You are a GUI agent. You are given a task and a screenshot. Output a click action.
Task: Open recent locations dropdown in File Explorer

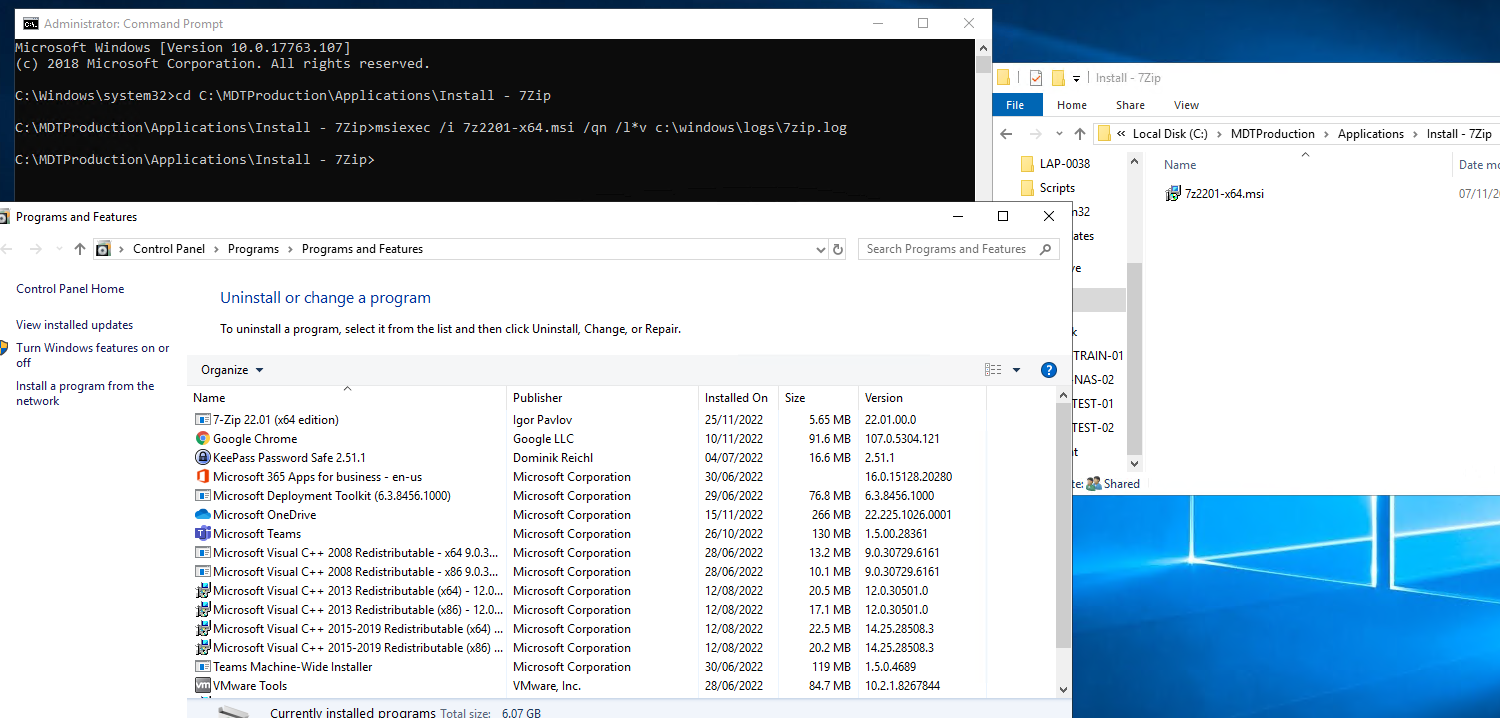click(1058, 134)
